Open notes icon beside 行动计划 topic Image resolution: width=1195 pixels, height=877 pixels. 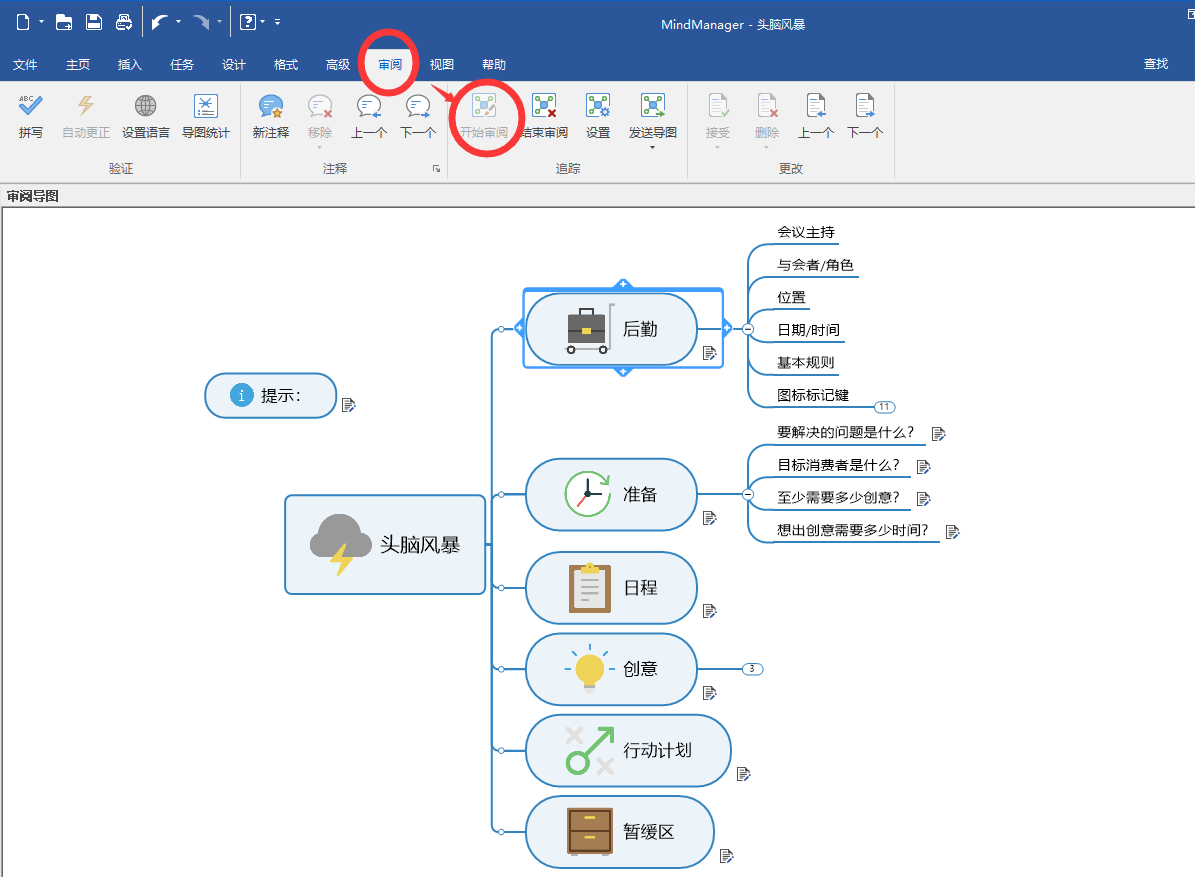click(744, 774)
